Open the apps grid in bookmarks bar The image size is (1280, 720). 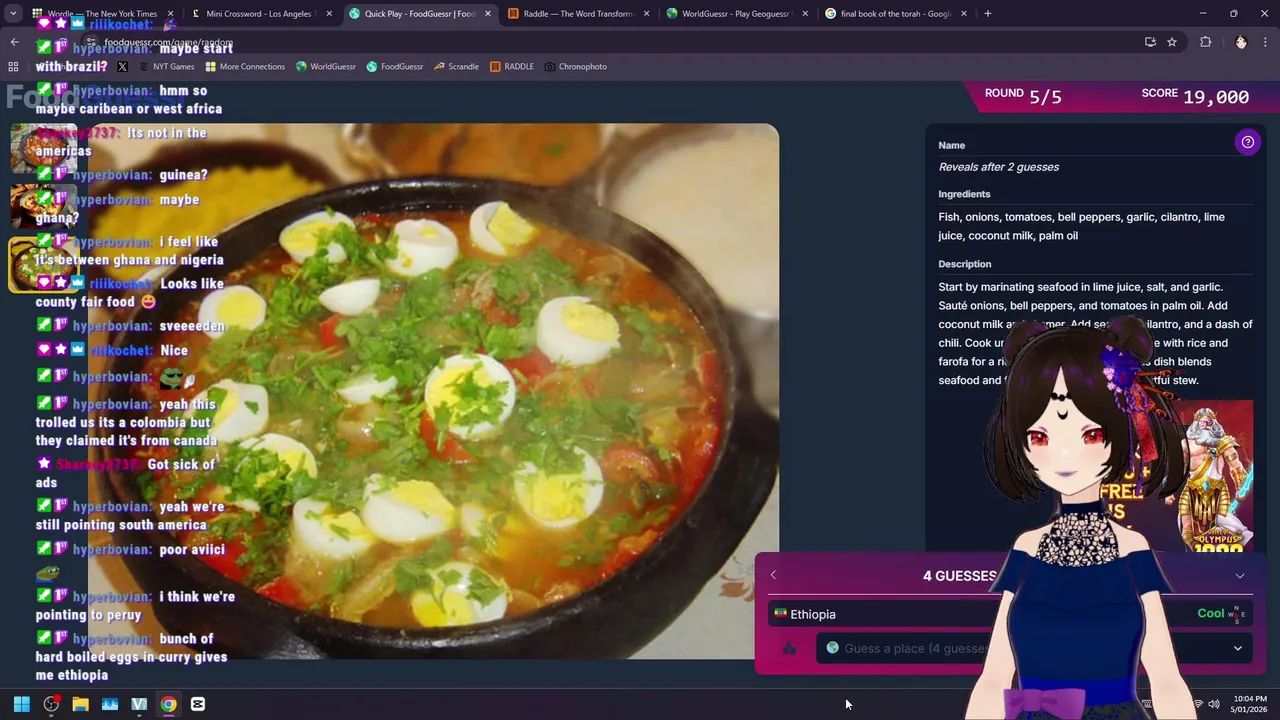click(13, 66)
